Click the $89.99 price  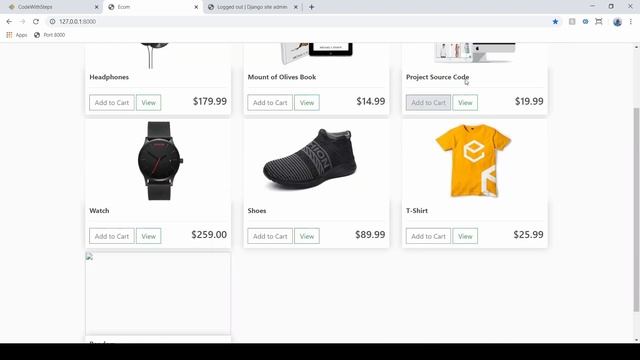click(370, 235)
